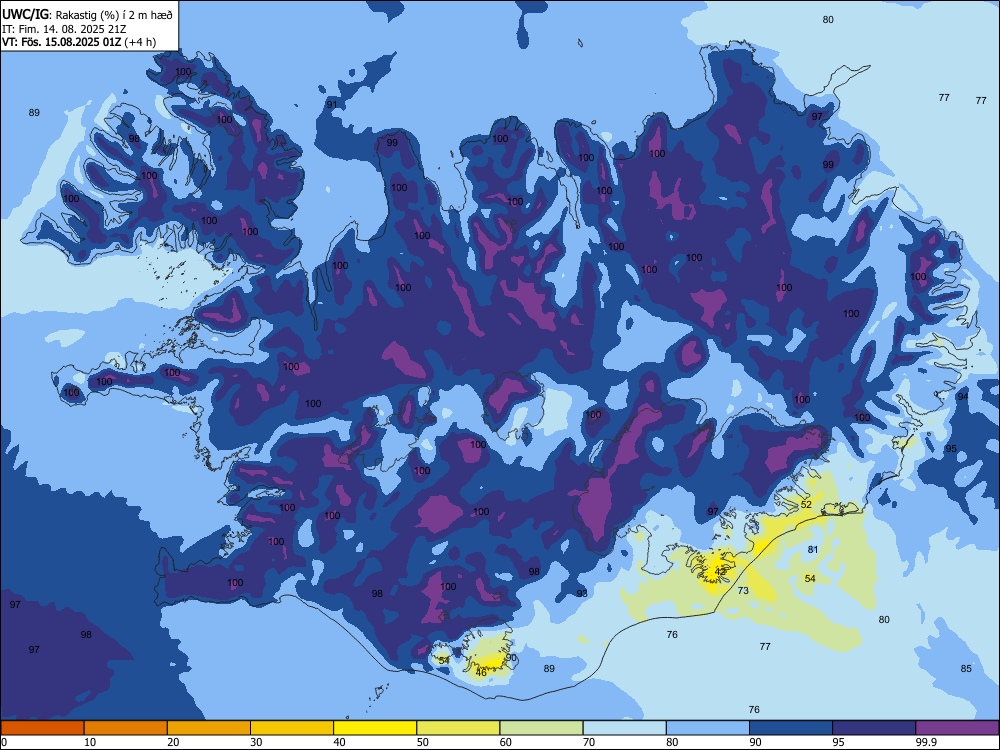This screenshot has height=750, width=1000.
Task: Click the '95' value off the east coast
Action: [x=951, y=449]
